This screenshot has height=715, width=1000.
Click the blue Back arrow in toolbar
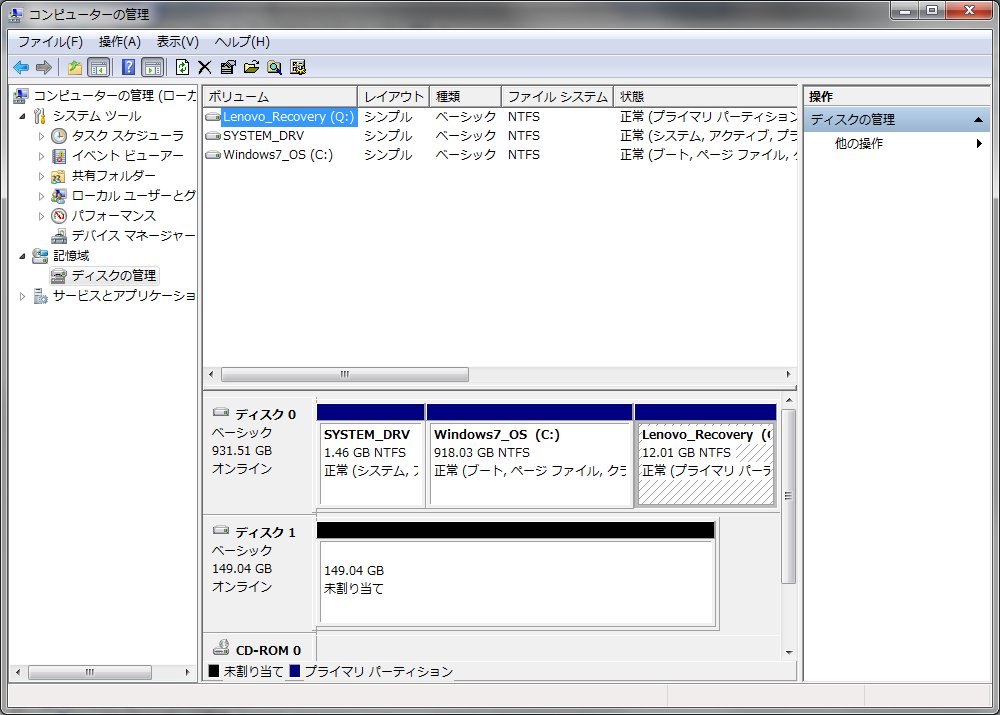(20, 67)
